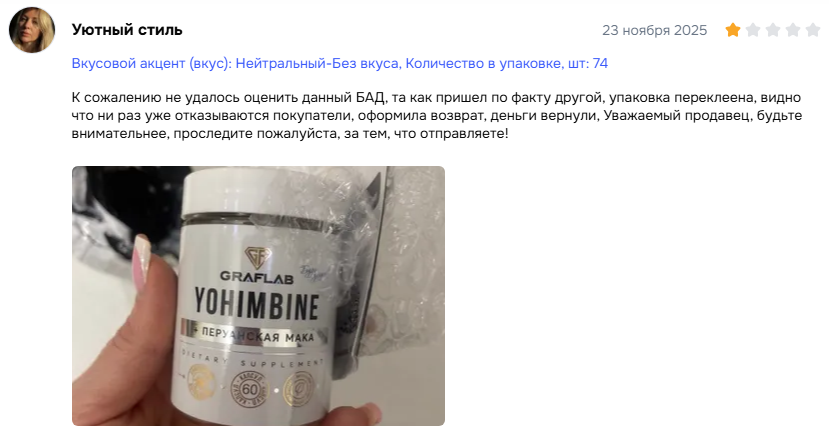Click the GRAFLAB diamond logo in photo
The width and height of the screenshot is (829, 432).
pyautogui.click(x=257, y=259)
